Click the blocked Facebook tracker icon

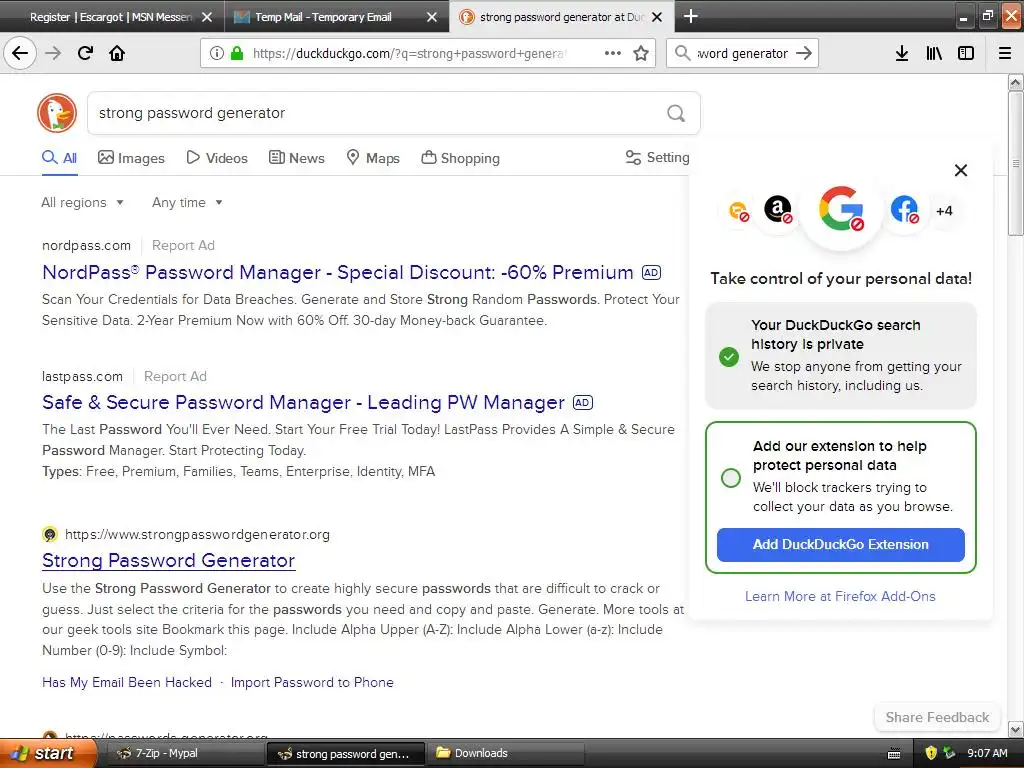tap(904, 210)
